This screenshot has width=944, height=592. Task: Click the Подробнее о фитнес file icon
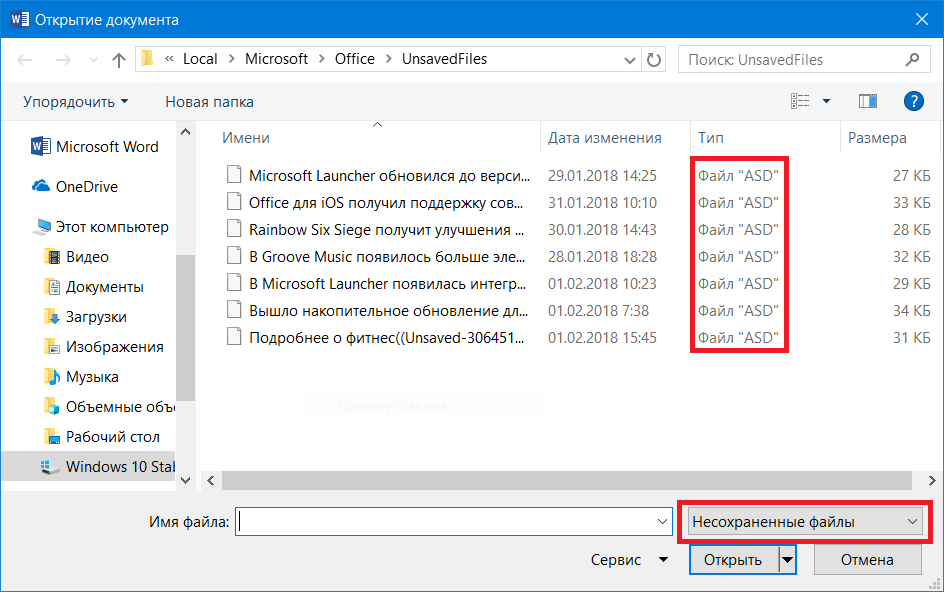point(234,337)
